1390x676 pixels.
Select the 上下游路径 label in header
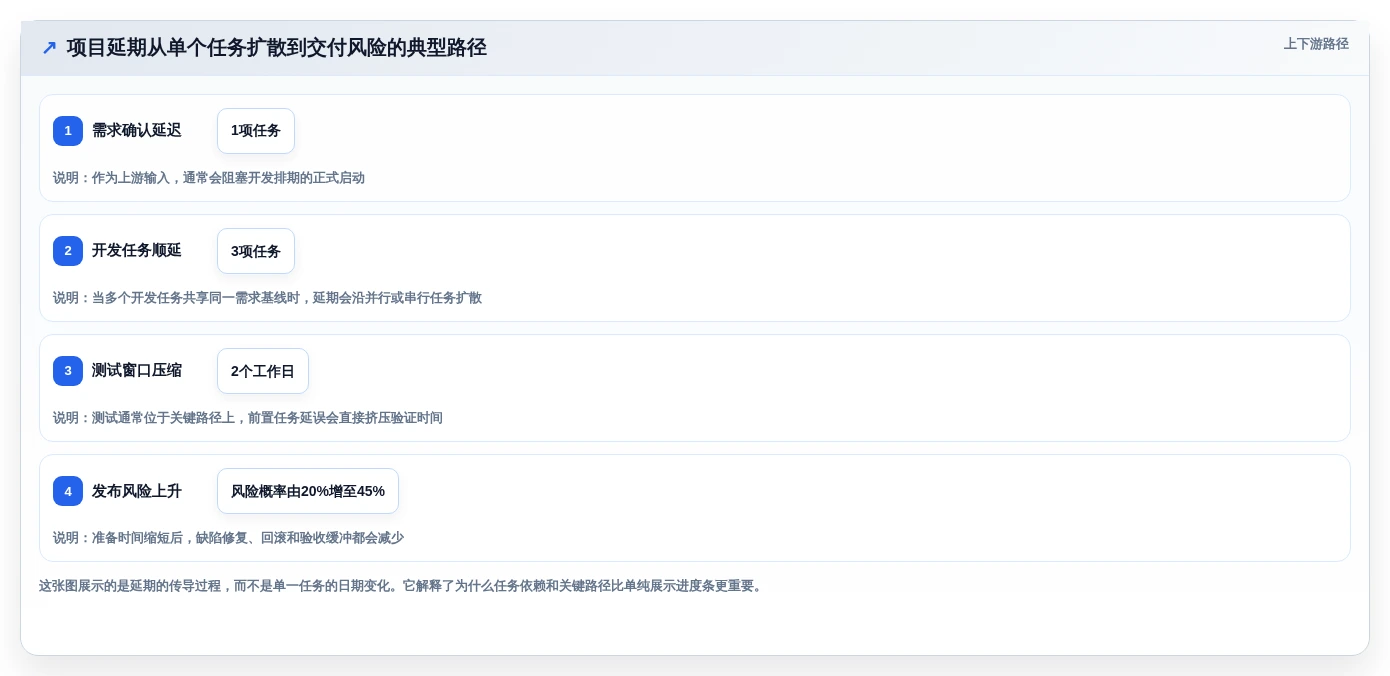point(1316,44)
